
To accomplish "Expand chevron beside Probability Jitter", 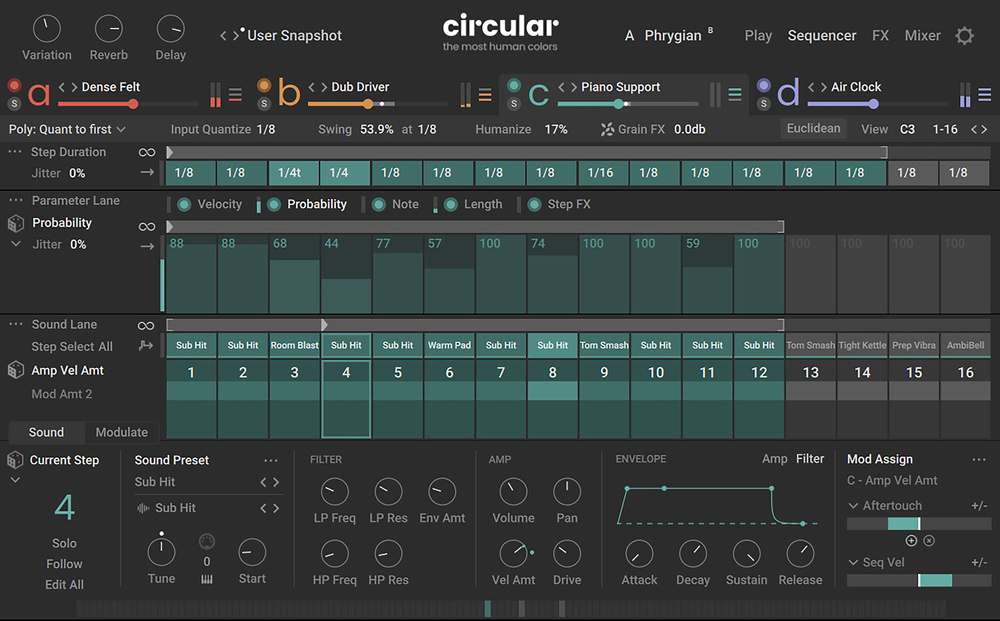I will [15, 244].
